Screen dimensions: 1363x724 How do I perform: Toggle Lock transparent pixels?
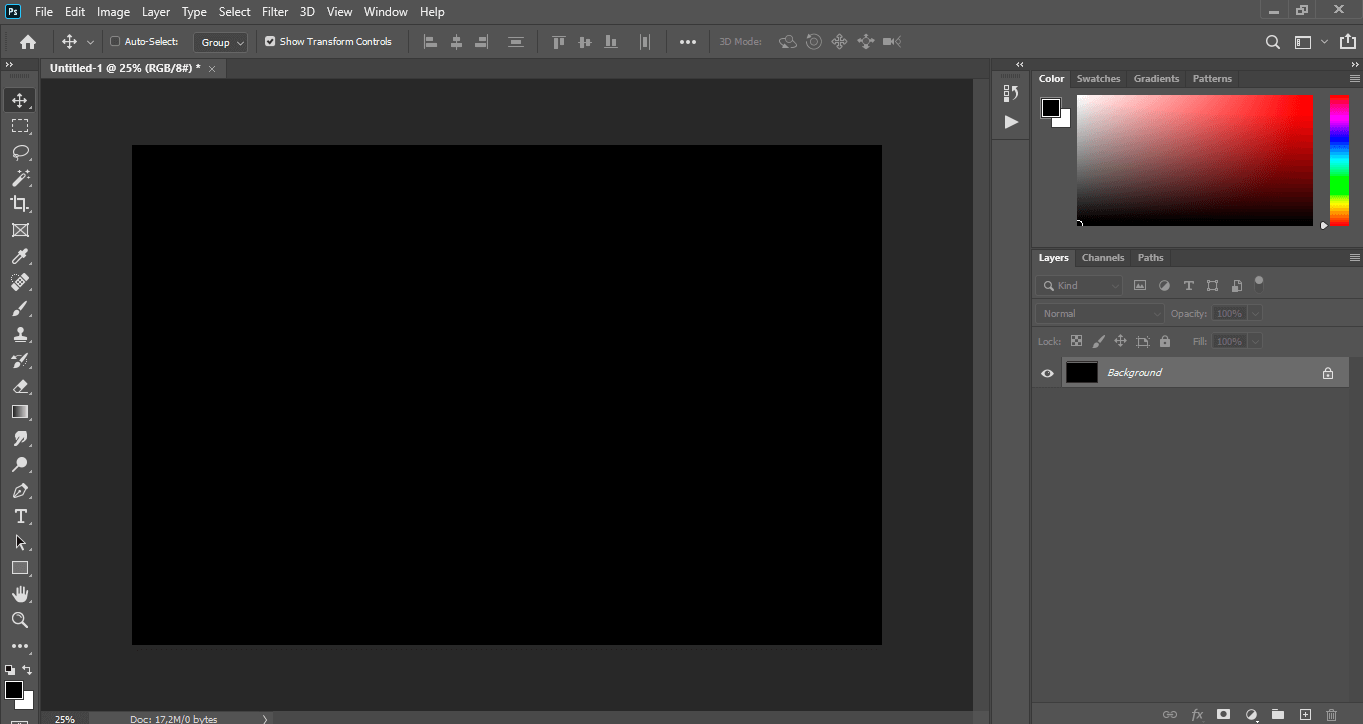point(1076,342)
